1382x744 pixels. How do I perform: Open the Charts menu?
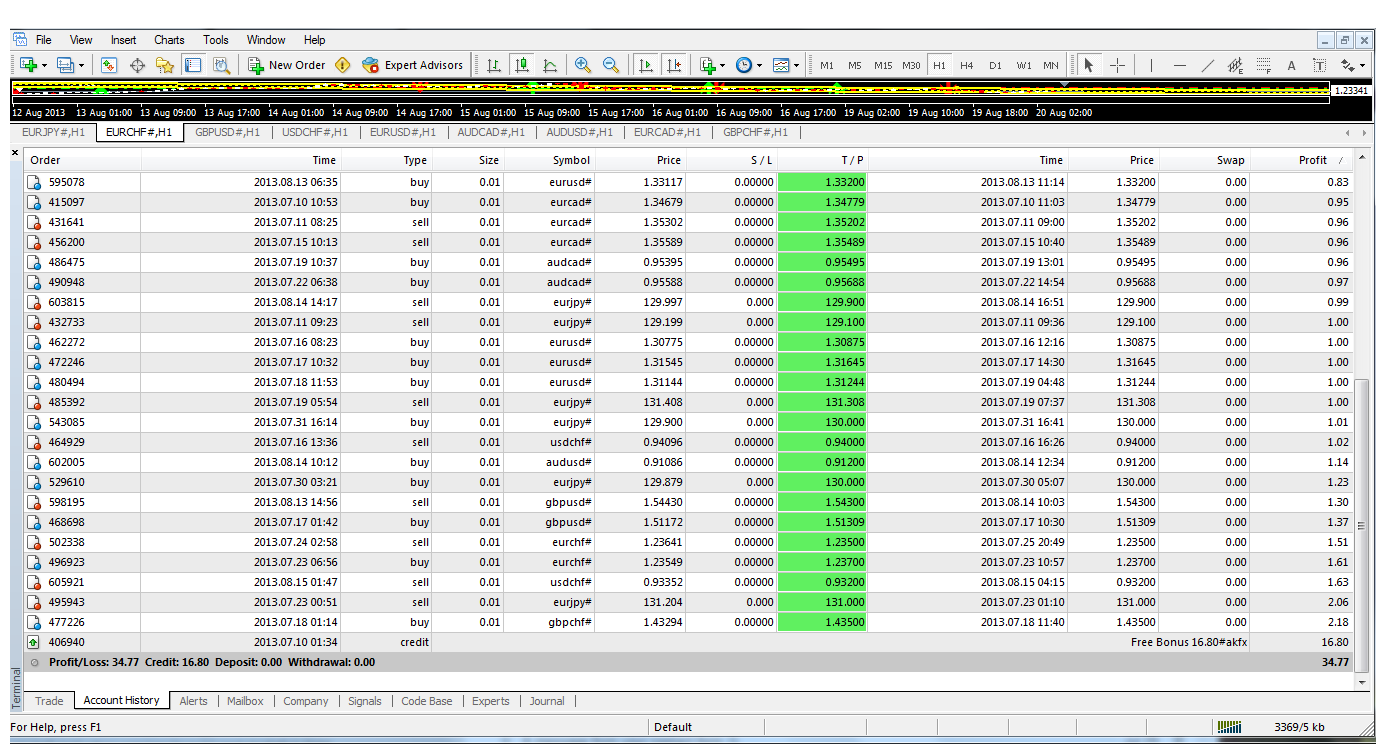tap(169, 40)
